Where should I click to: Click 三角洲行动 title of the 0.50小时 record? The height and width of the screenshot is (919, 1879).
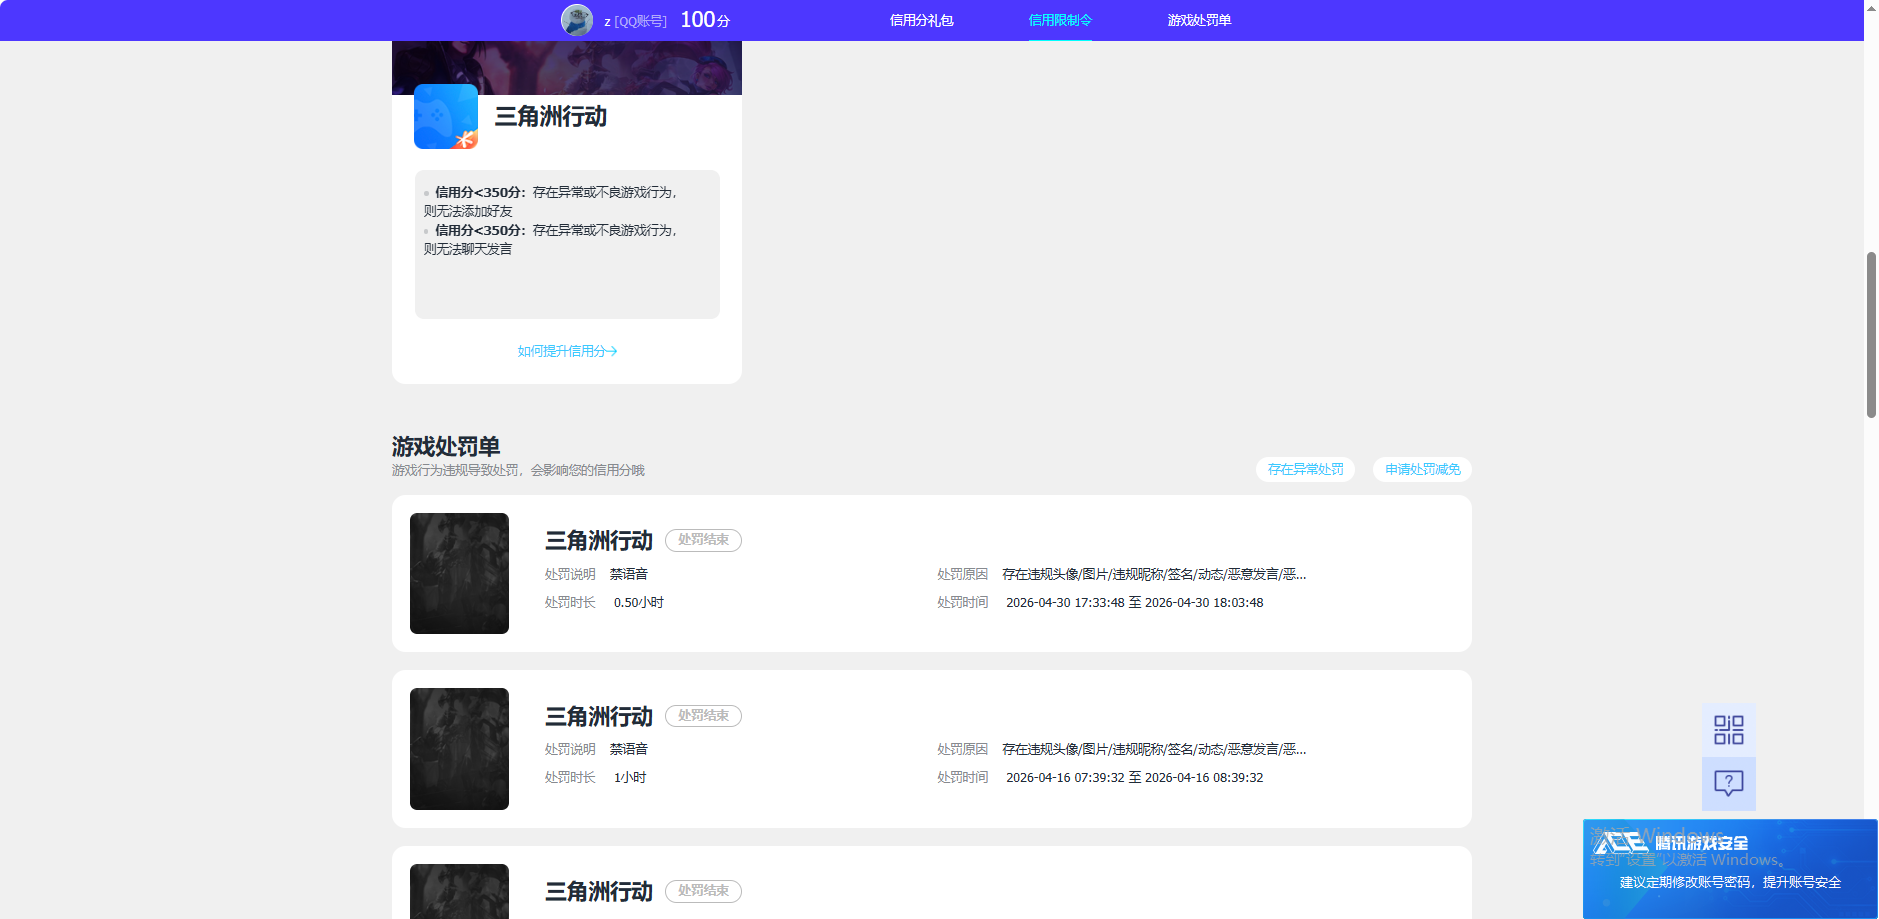(599, 541)
